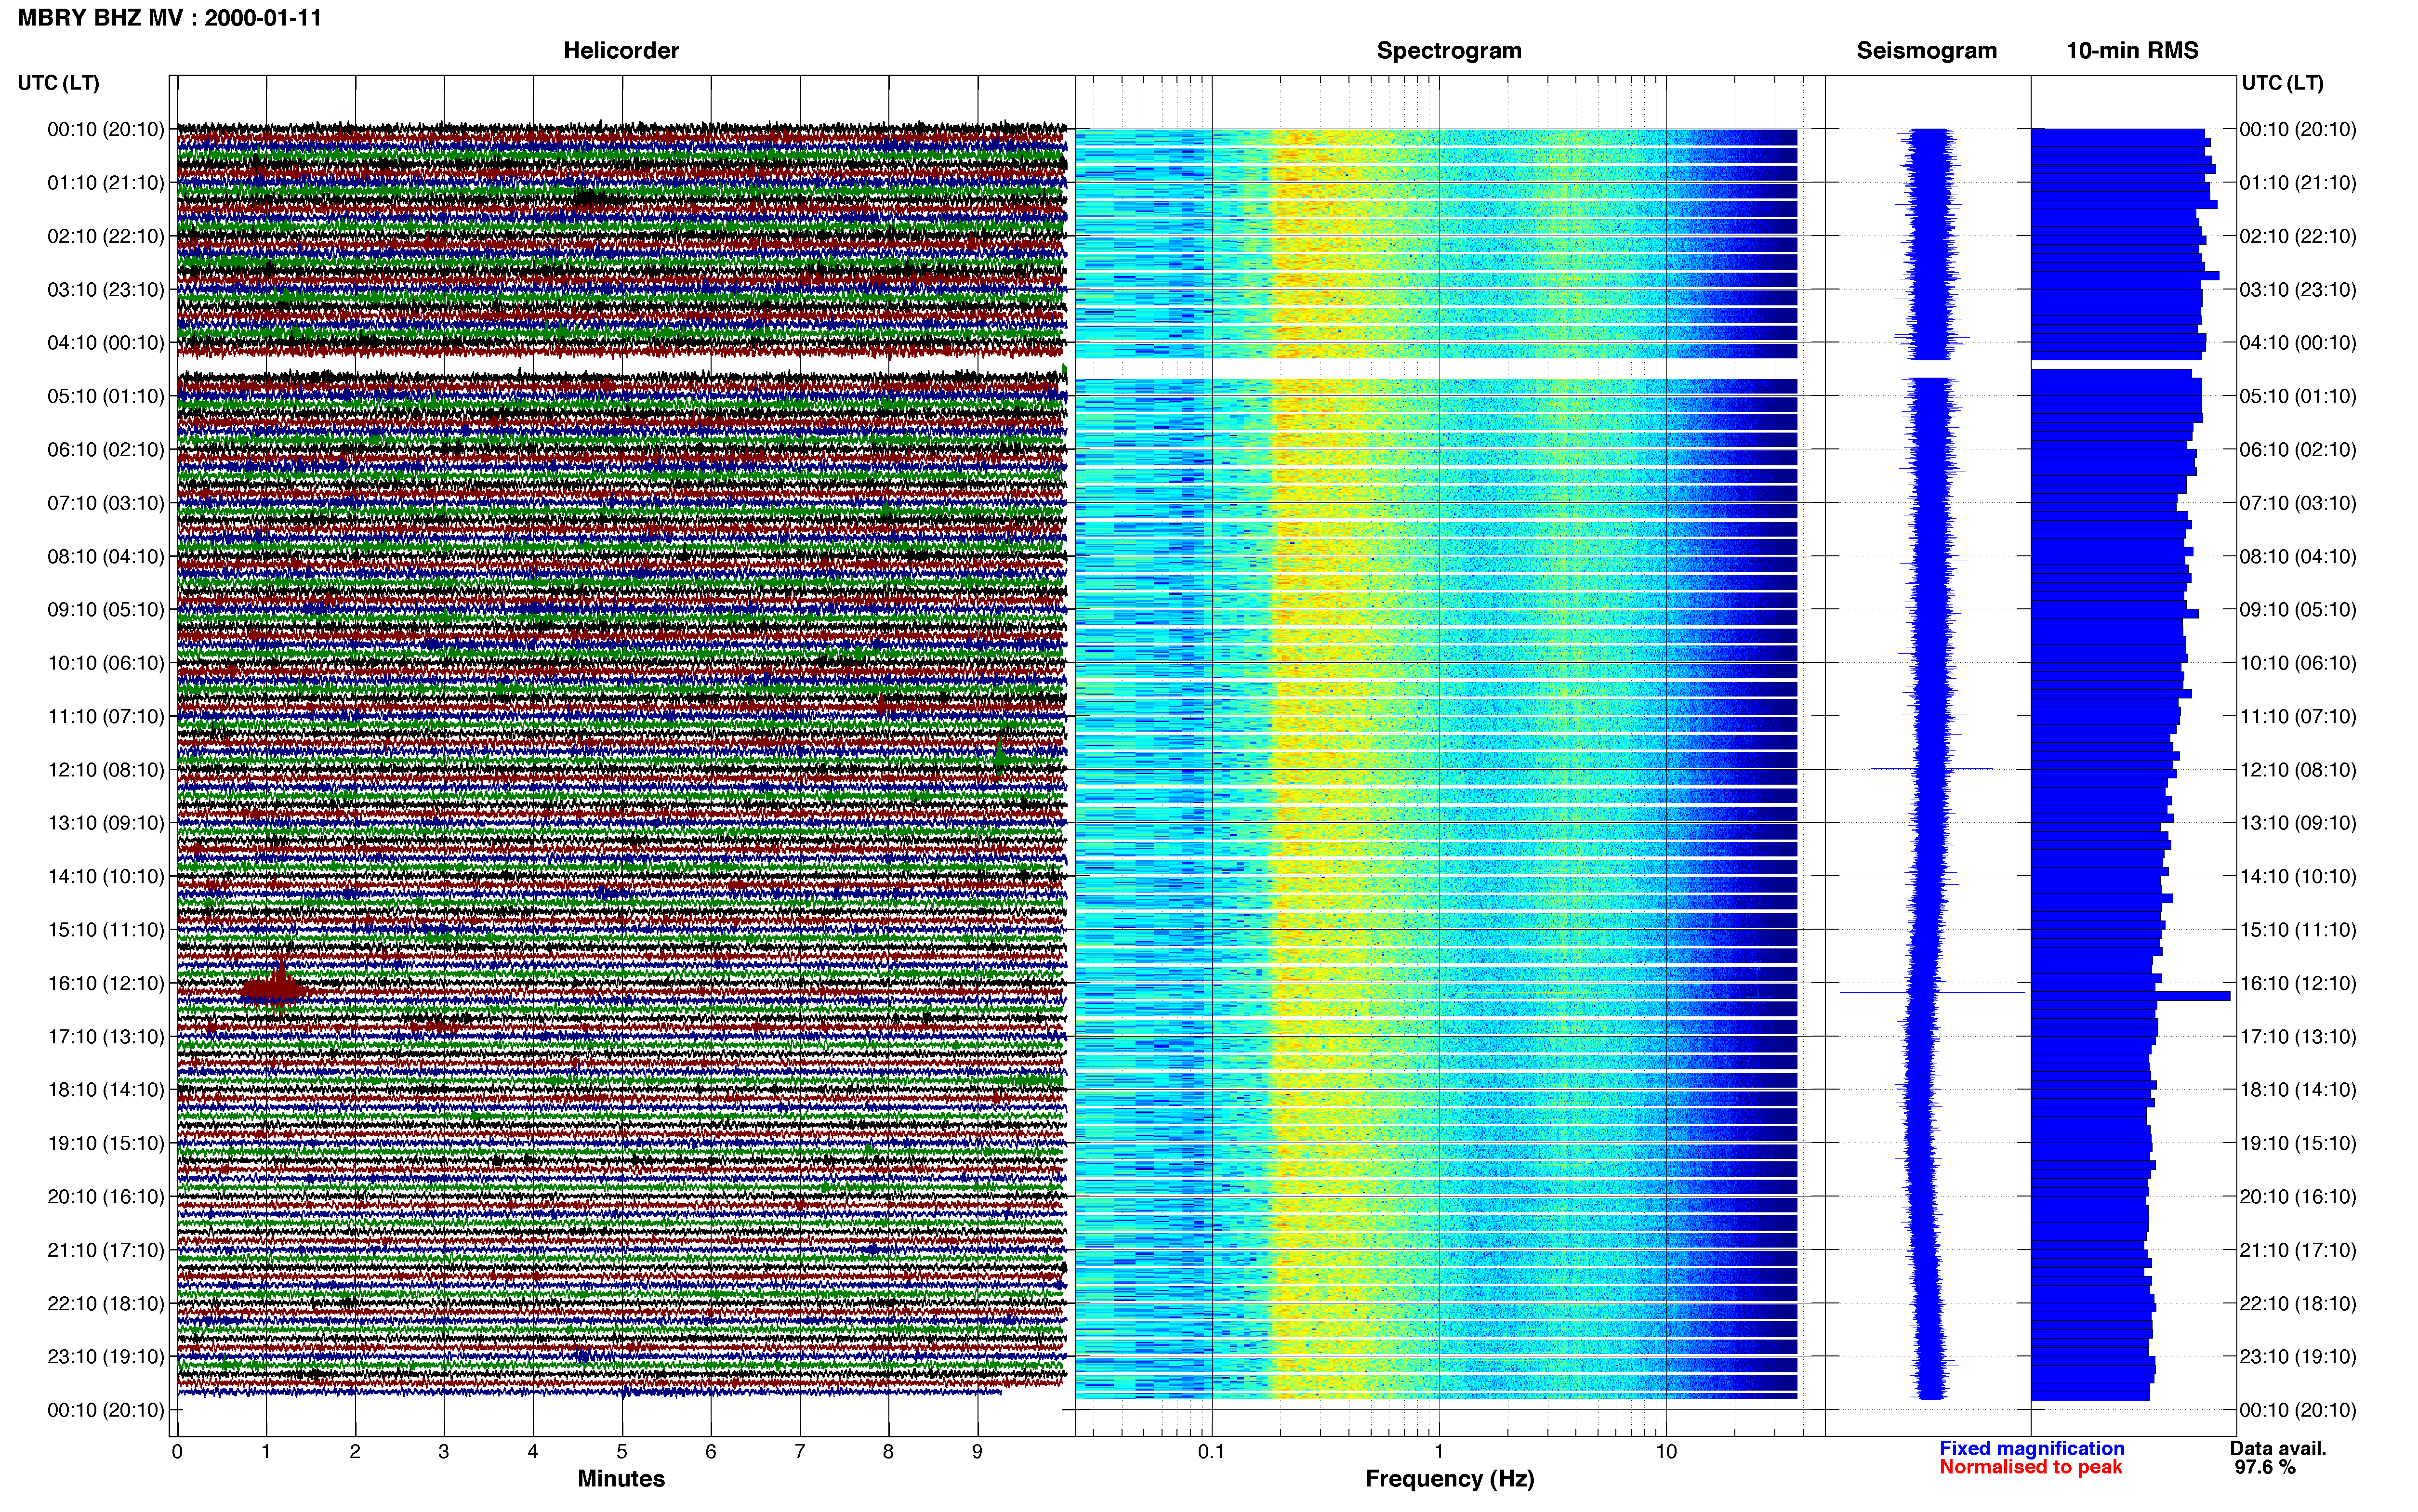Click the right '00:10 (20:10)' label at the bottom
The image size is (2418, 1512).
[x=2298, y=1410]
